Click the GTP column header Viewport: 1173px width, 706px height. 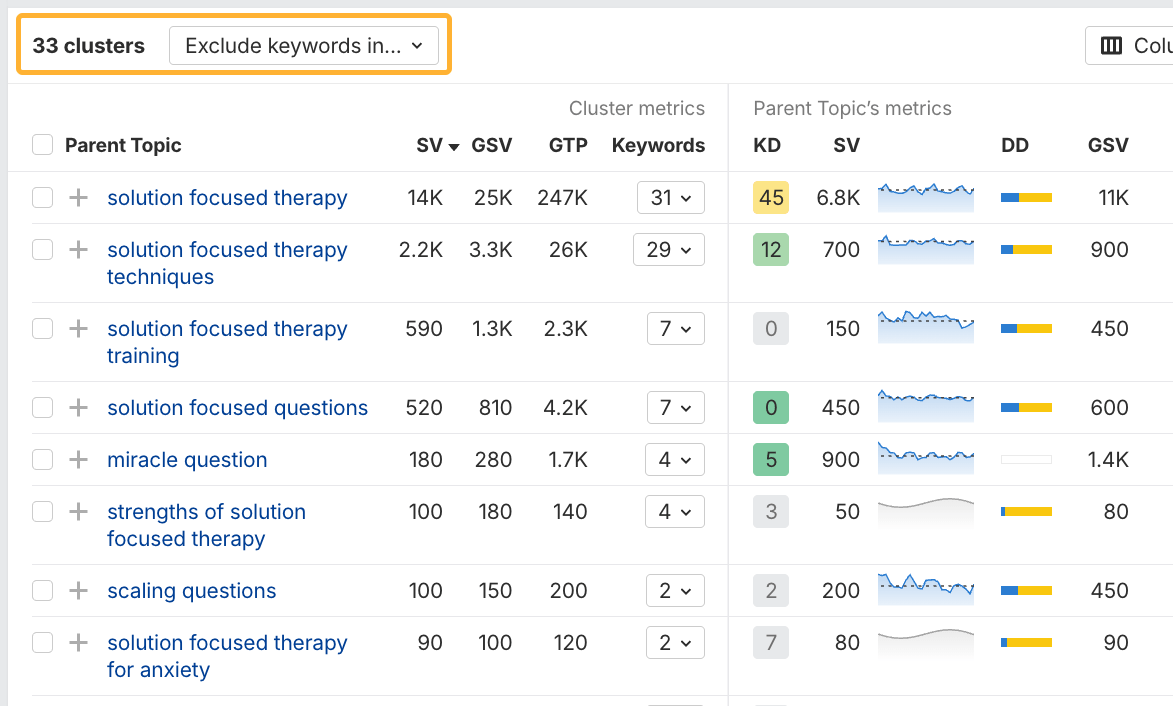click(x=567, y=145)
